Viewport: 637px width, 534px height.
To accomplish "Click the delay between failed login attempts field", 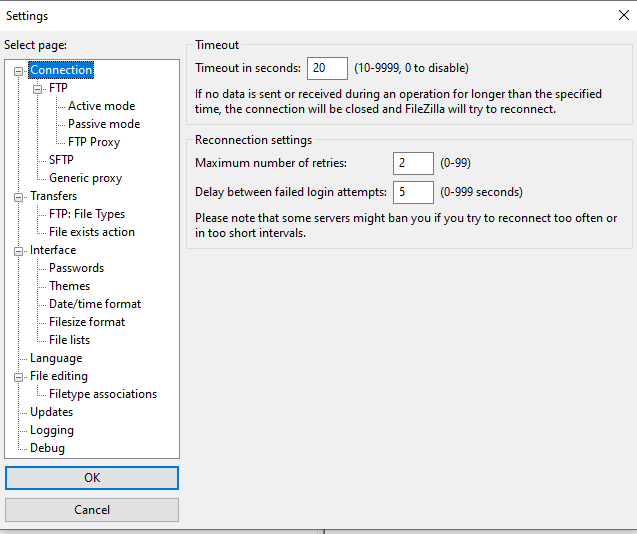I will tap(413, 192).
